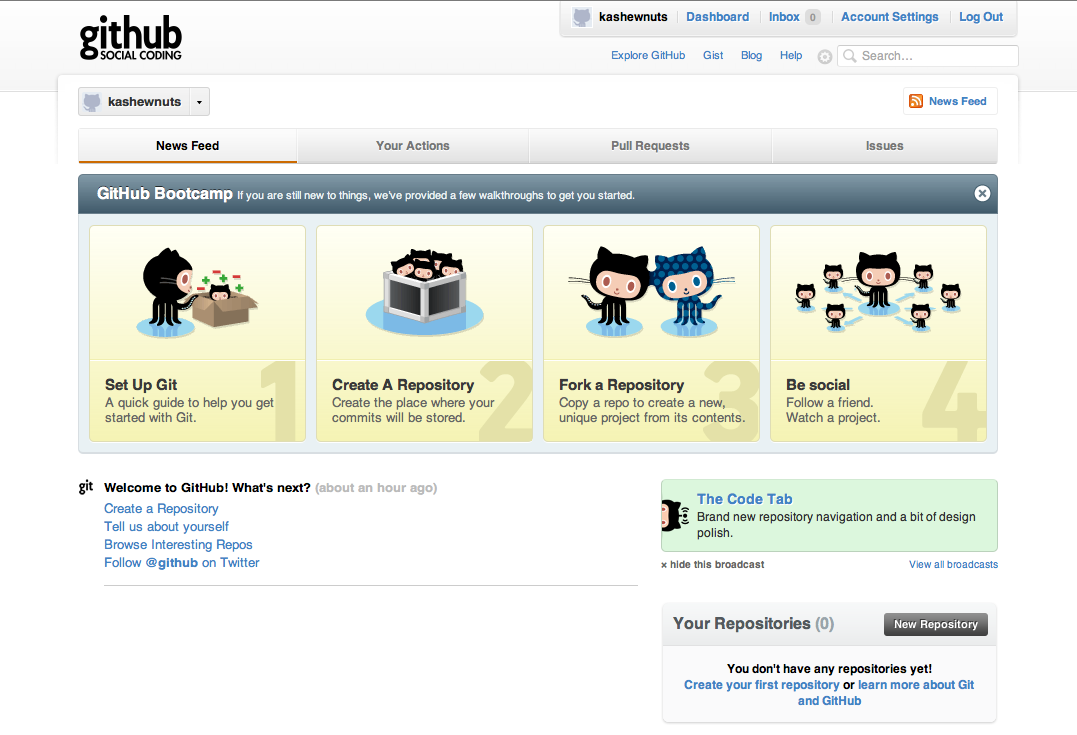Open the Issues tab
The width and height of the screenshot is (1077, 735).
click(x=885, y=146)
